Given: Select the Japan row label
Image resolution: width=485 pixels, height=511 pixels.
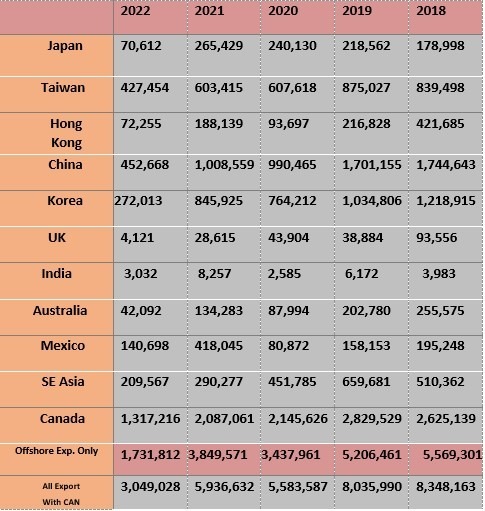Looking at the screenshot, I should click(65, 46).
